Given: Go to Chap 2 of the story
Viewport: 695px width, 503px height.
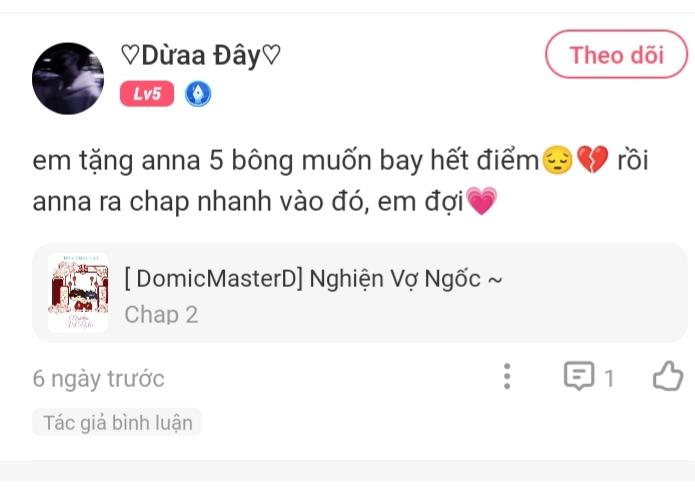Looking at the screenshot, I should pyautogui.click(x=161, y=314).
